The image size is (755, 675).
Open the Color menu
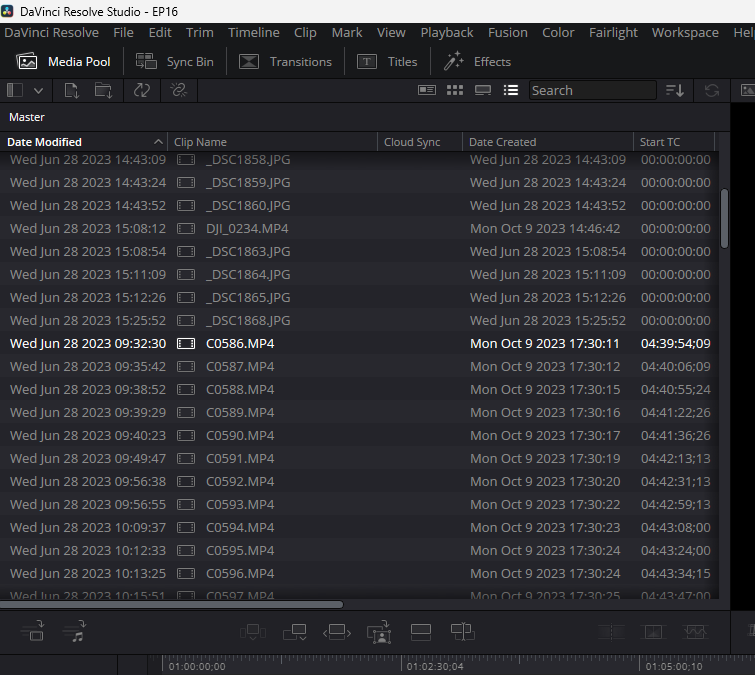558,32
